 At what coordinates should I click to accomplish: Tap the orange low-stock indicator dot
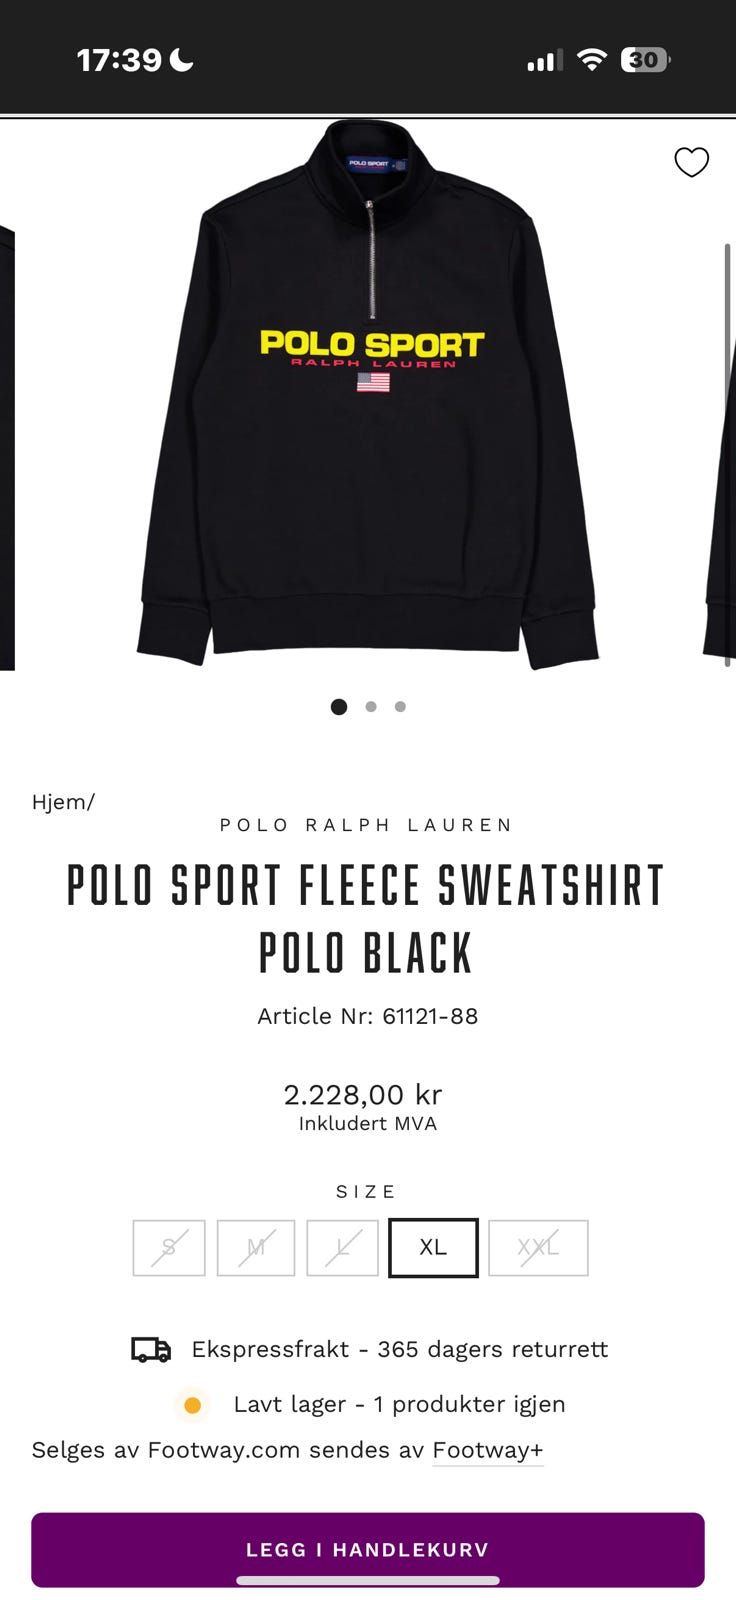tap(192, 1405)
